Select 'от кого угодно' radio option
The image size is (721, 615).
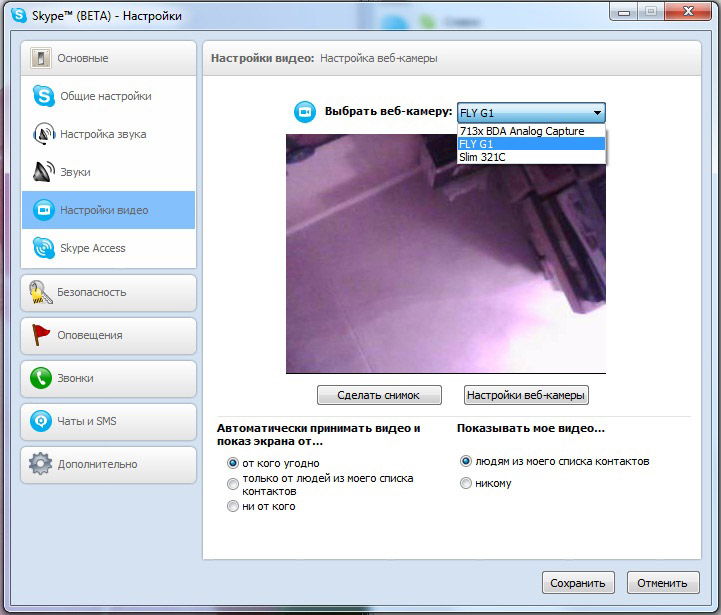233,463
